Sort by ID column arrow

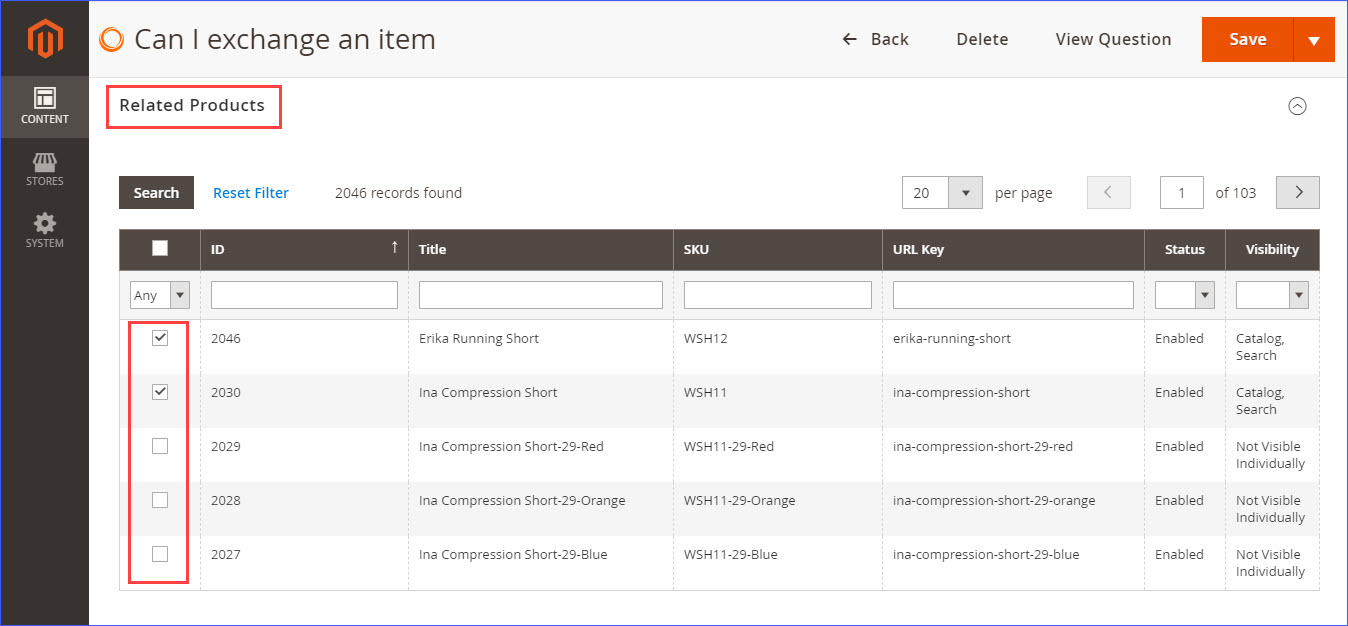[x=394, y=248]
